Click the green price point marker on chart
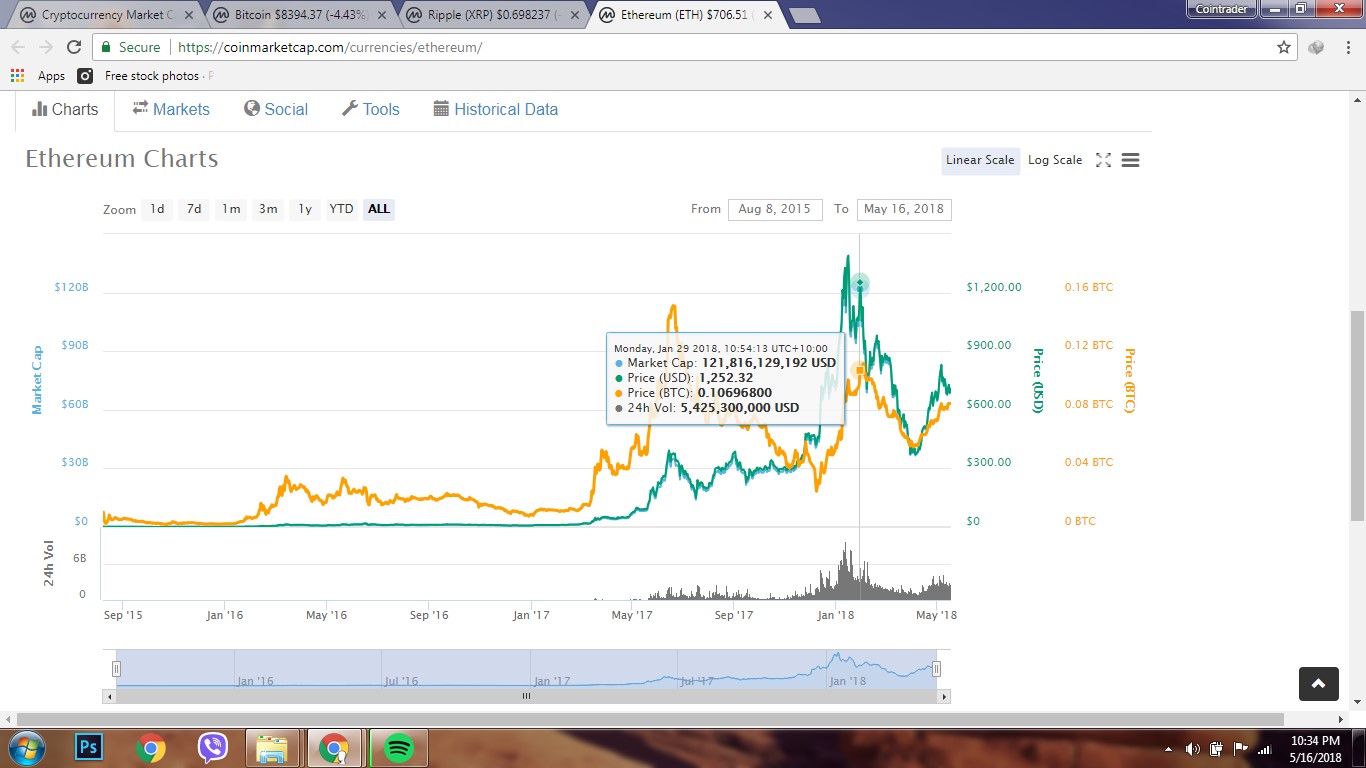 click(860, 285)
